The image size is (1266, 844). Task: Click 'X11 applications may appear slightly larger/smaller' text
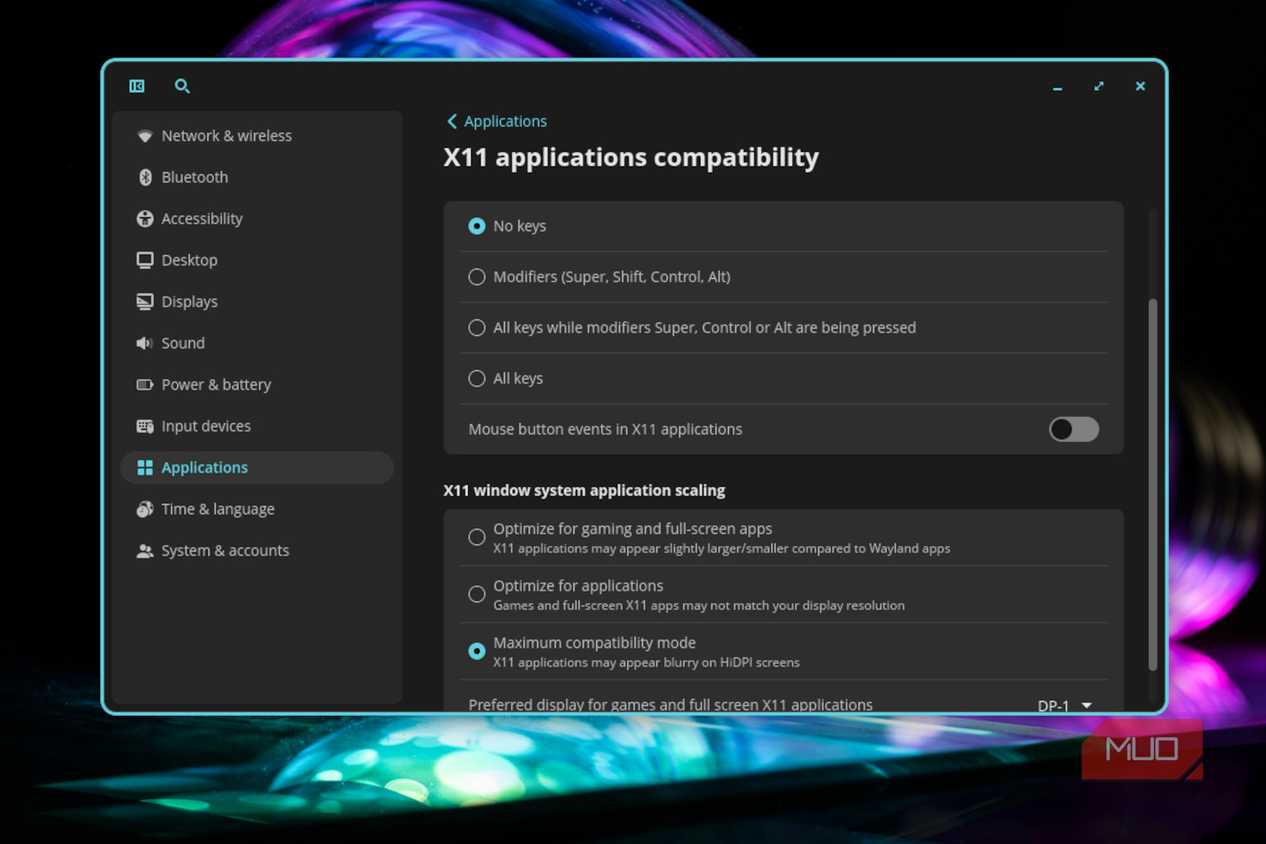[721, 548]
